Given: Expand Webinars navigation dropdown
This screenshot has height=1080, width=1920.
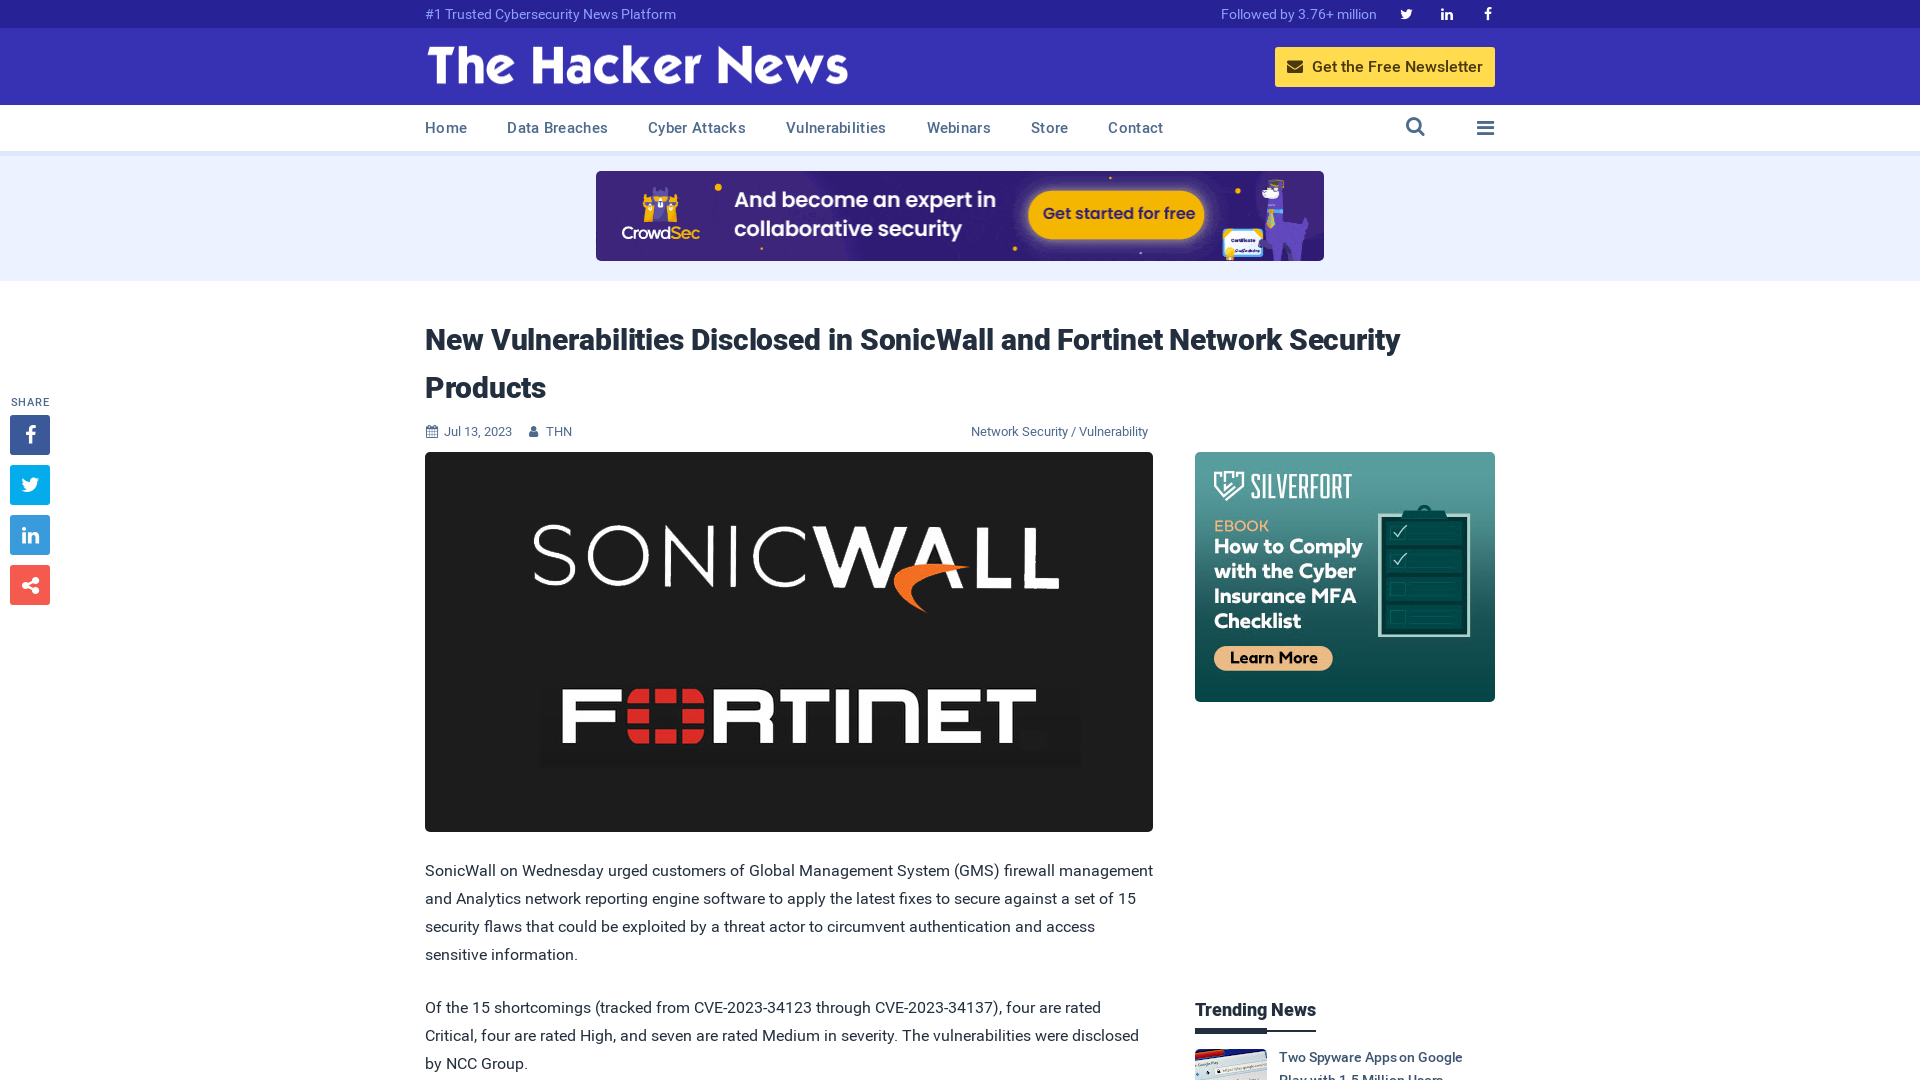Looking at the screenshot, I should click(957, 127).
